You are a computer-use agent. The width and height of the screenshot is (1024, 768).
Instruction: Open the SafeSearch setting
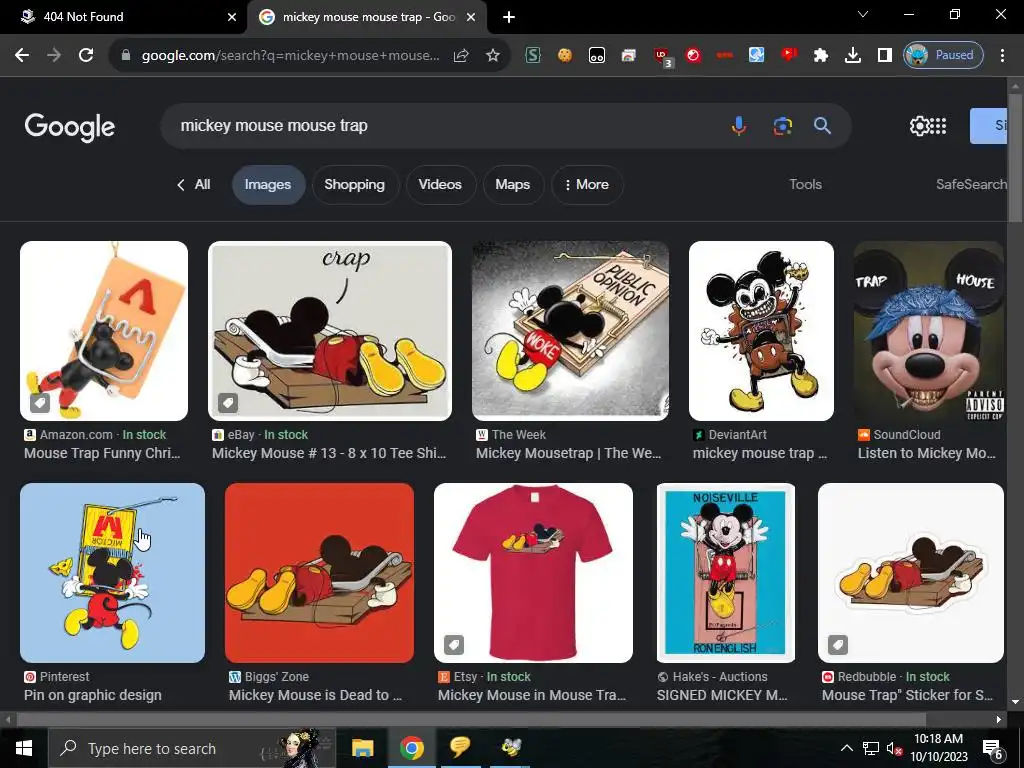pyautogui.click(x=971, y=185)
